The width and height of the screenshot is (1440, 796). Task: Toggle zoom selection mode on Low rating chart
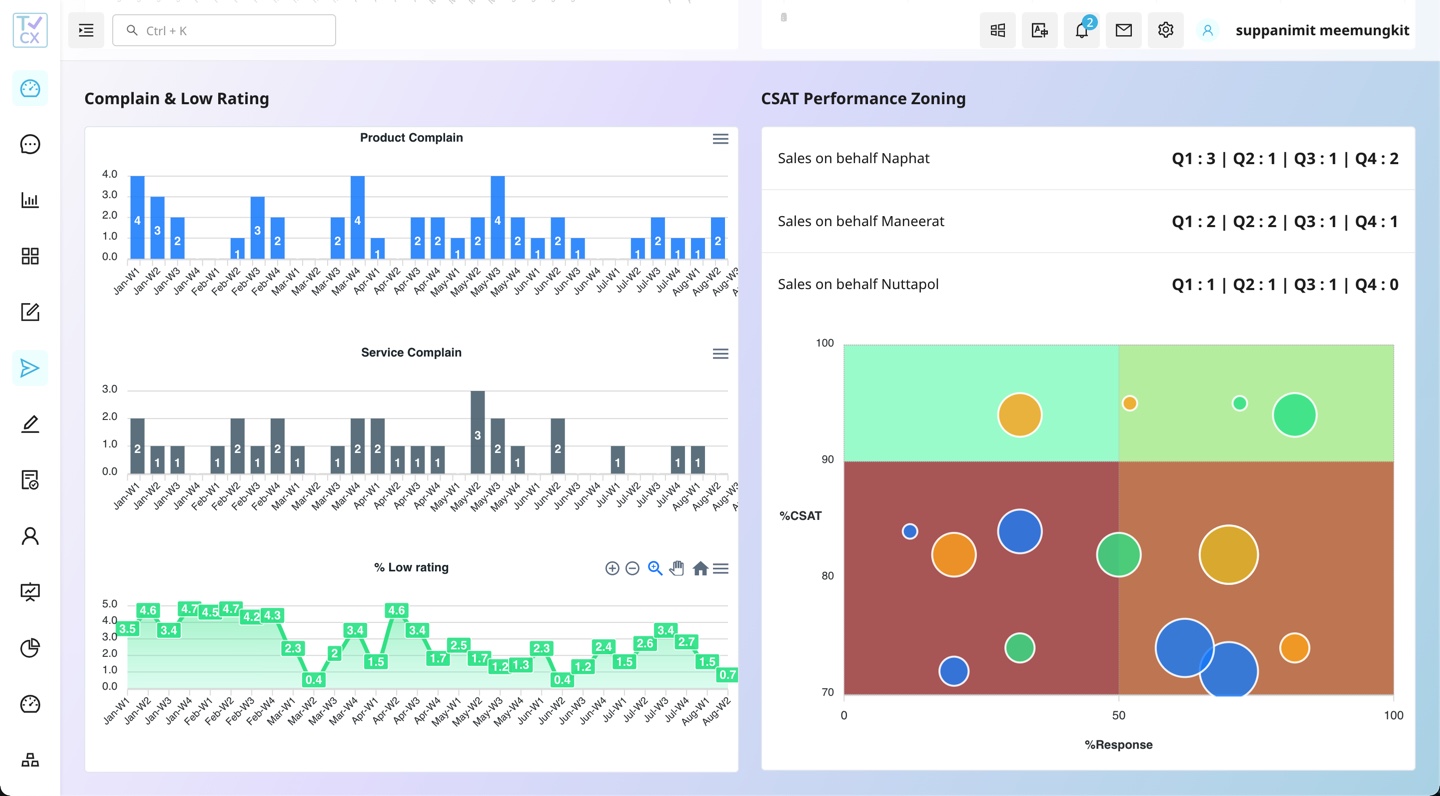(655, 568)
